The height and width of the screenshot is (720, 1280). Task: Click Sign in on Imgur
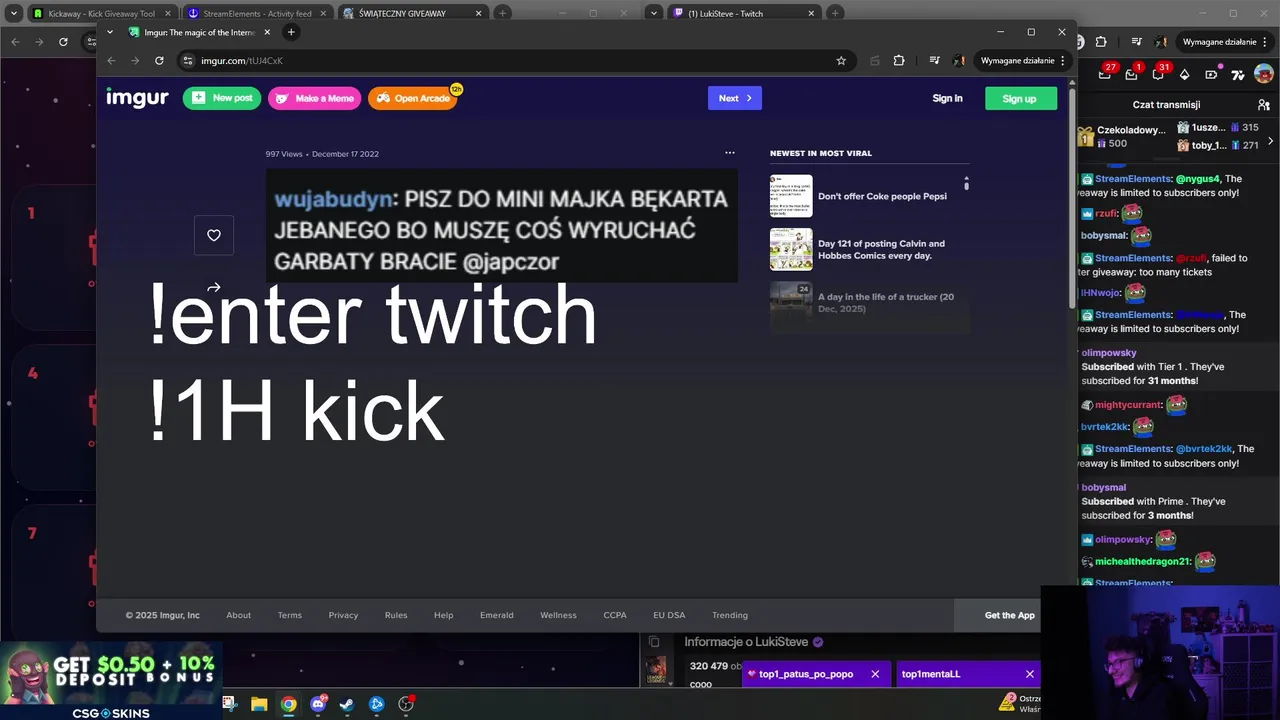pyautogui.click(x=947, y=98)
